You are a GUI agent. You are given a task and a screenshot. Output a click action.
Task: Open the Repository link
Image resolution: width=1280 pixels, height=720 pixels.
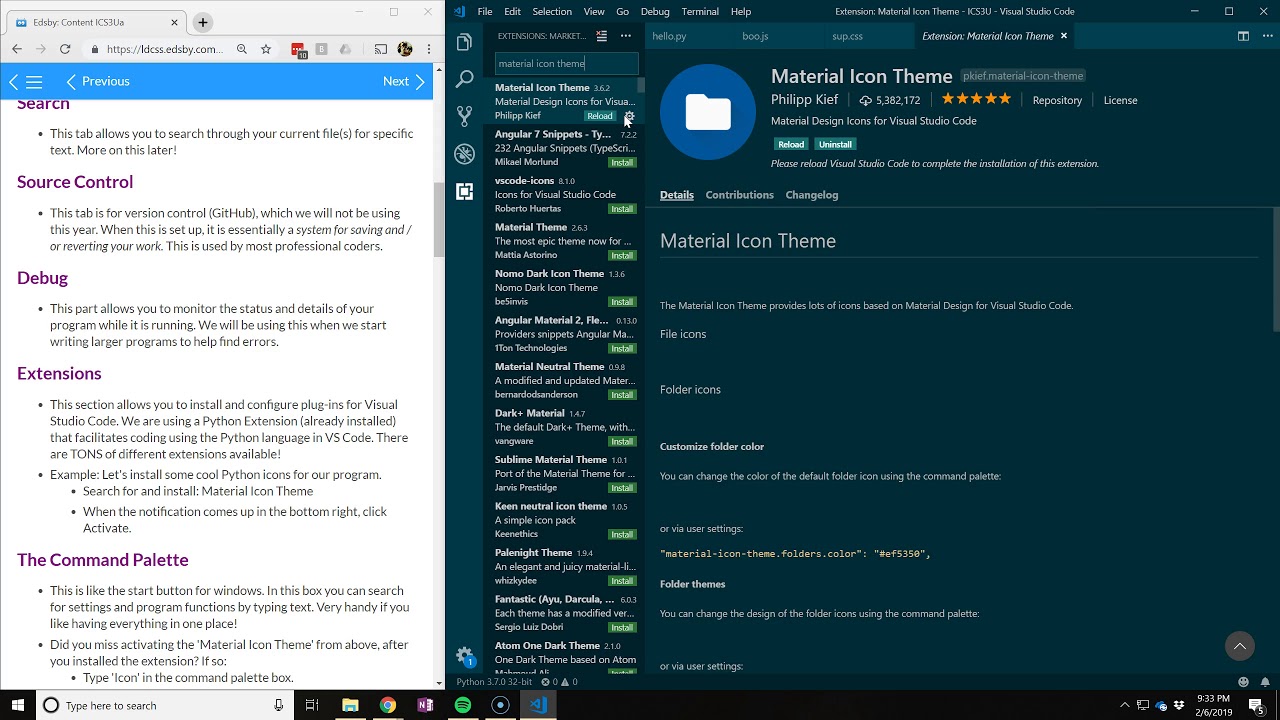click(1057, 100)
